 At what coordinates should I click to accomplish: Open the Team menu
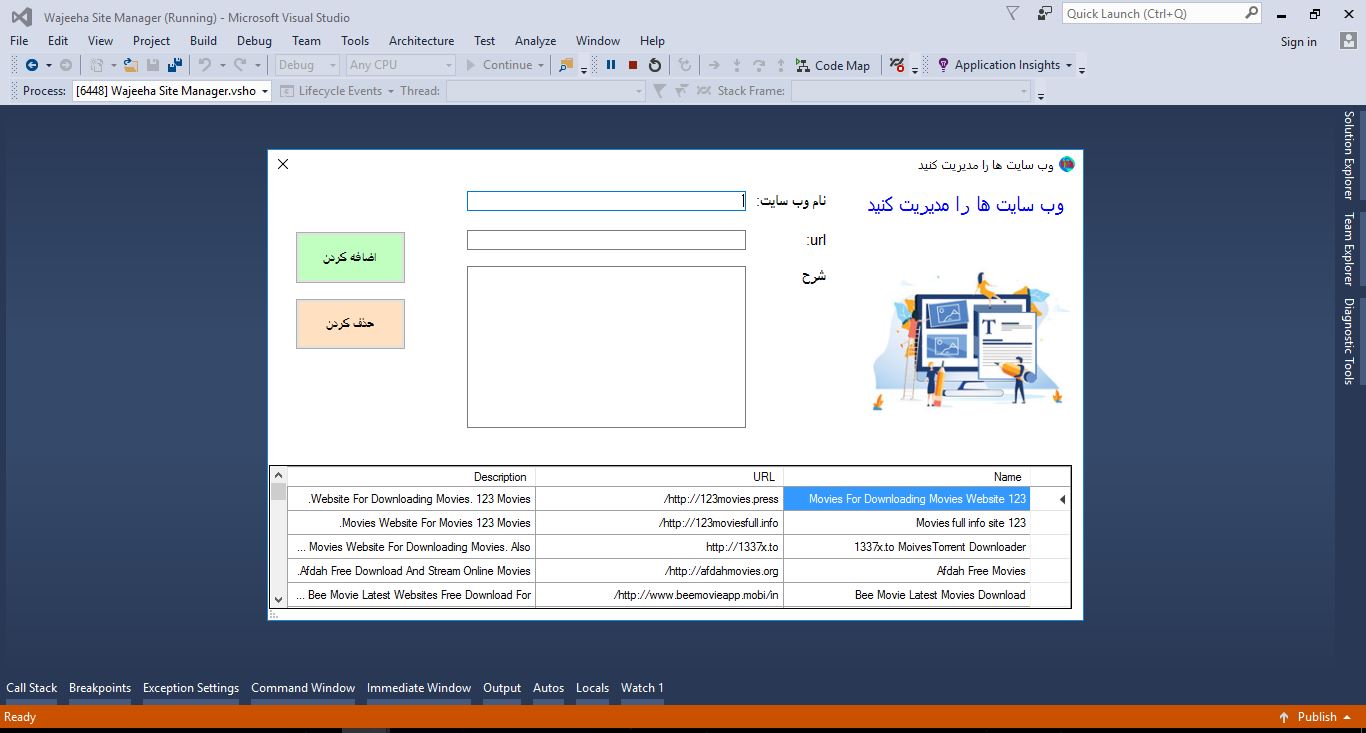[306, 41]
